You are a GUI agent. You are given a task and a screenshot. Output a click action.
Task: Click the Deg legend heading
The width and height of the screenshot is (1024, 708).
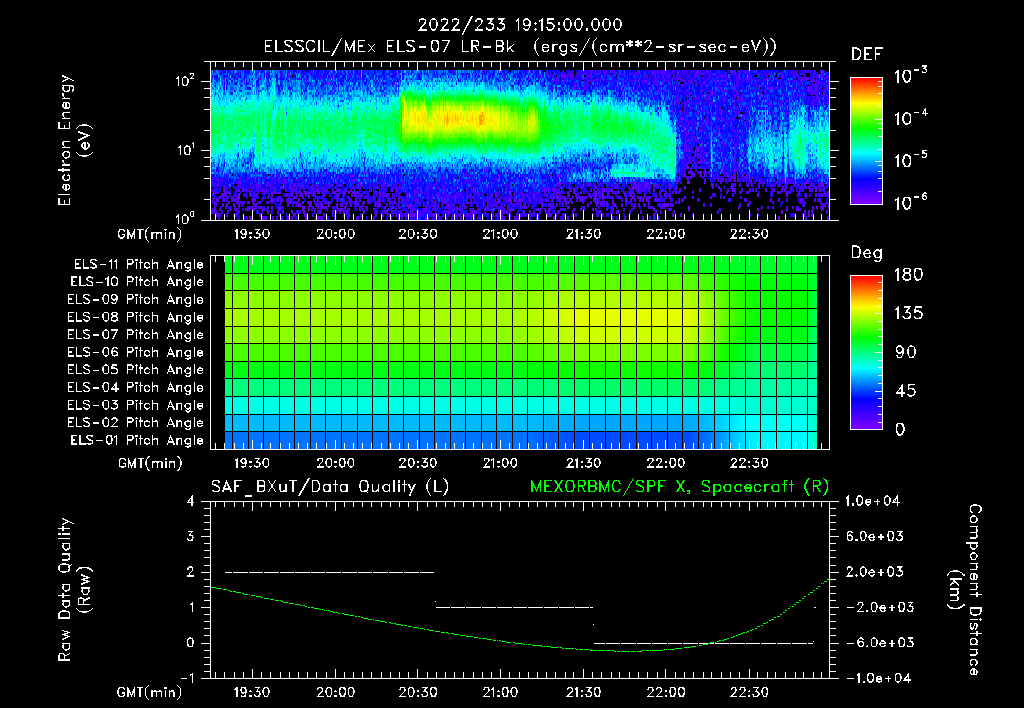pyautogui.click(x=866, y=253)
